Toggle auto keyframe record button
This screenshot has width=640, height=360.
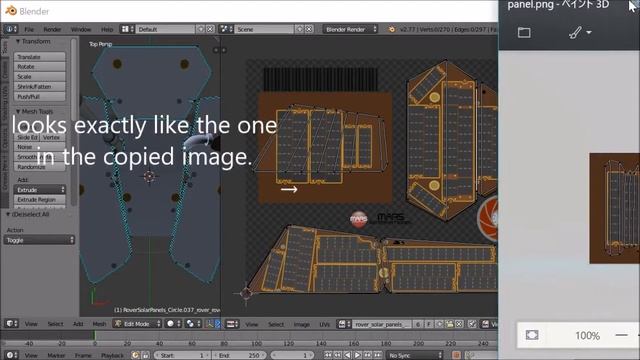(456, 355)
